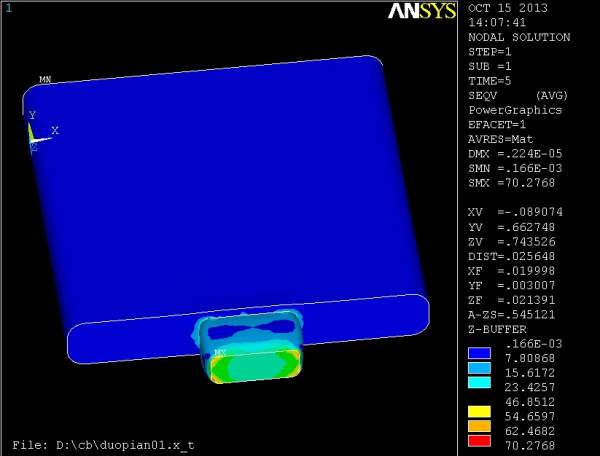Select the MN minimum stress marker
Screen dimensions: 600x456
pyautogui.click(x=45, y=80)
